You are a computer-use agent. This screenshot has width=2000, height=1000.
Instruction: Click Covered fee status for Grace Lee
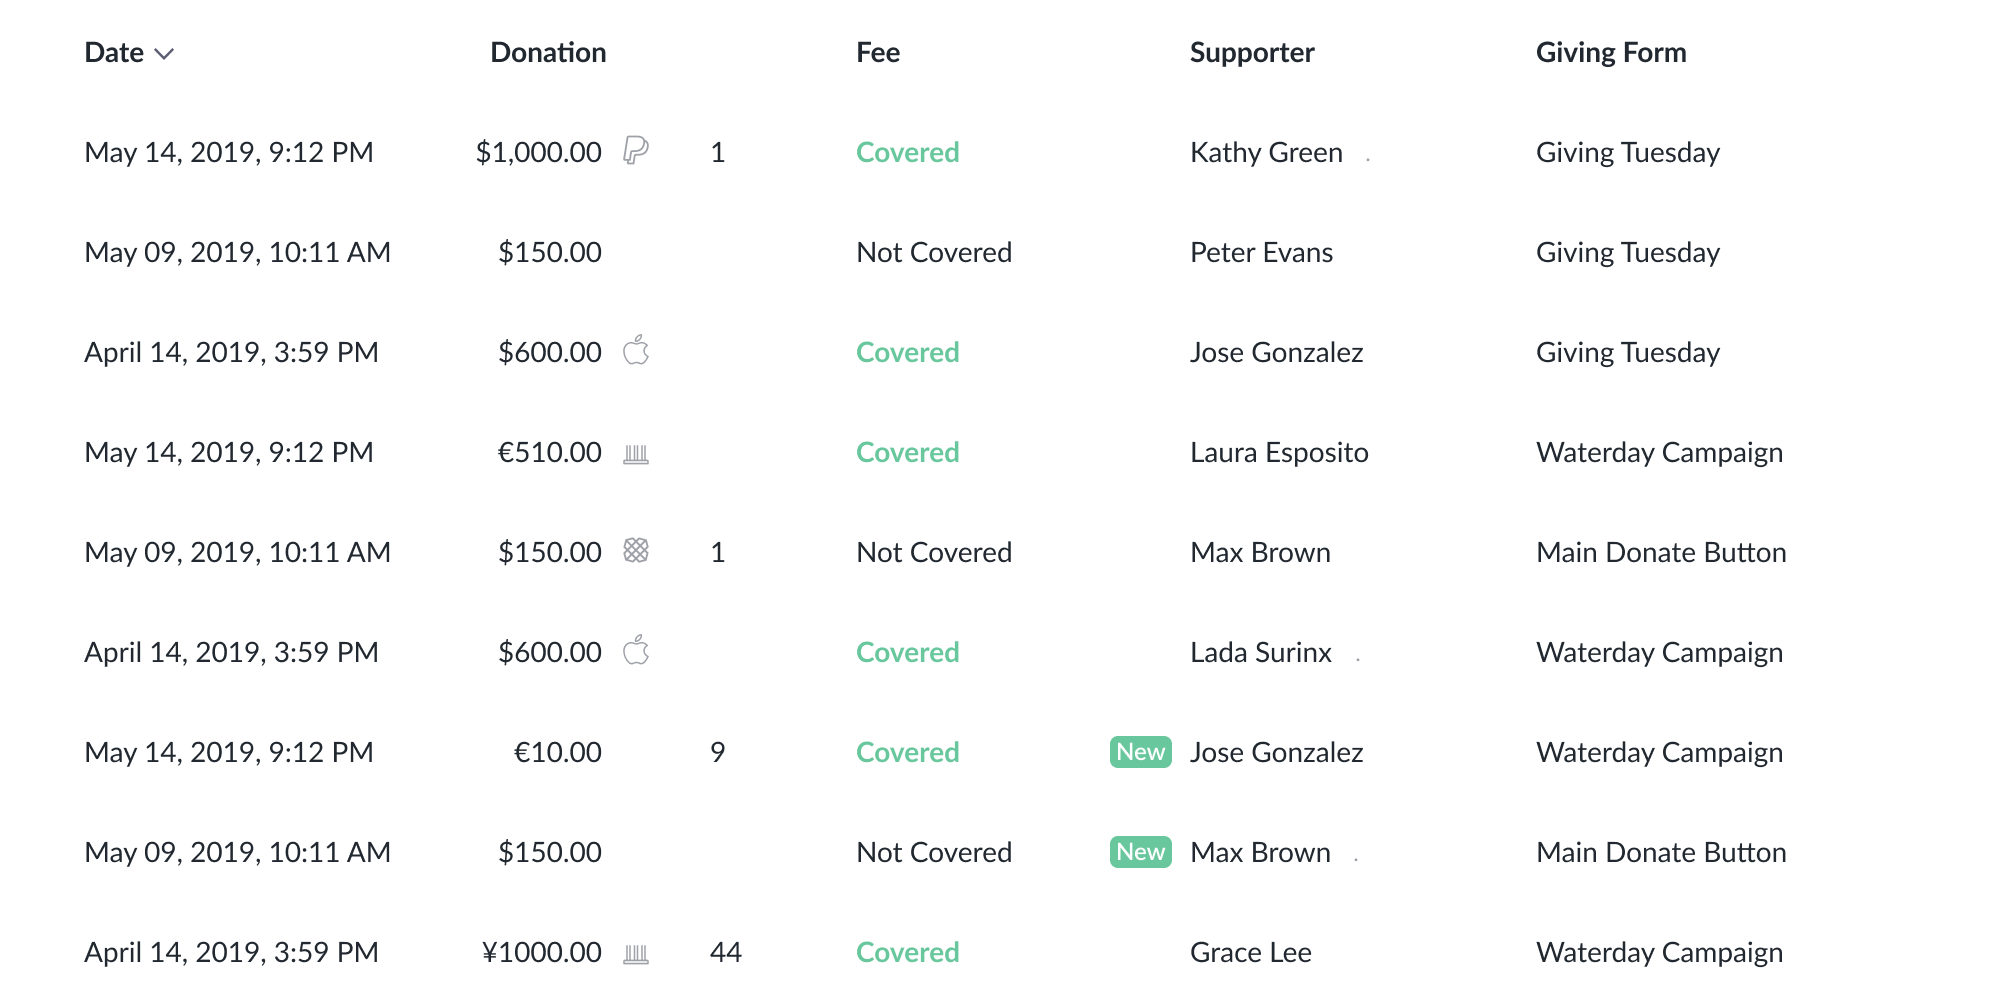pyautogui.click(x=907, y=952)
